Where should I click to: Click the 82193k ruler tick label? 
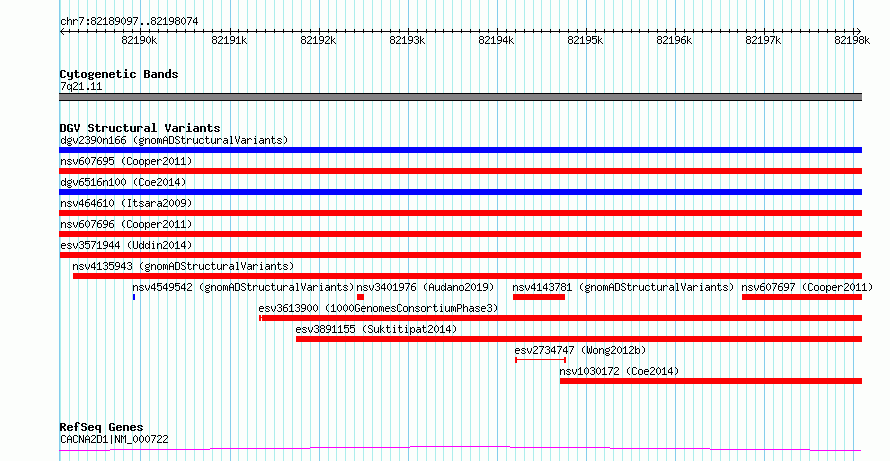(407, 41)
